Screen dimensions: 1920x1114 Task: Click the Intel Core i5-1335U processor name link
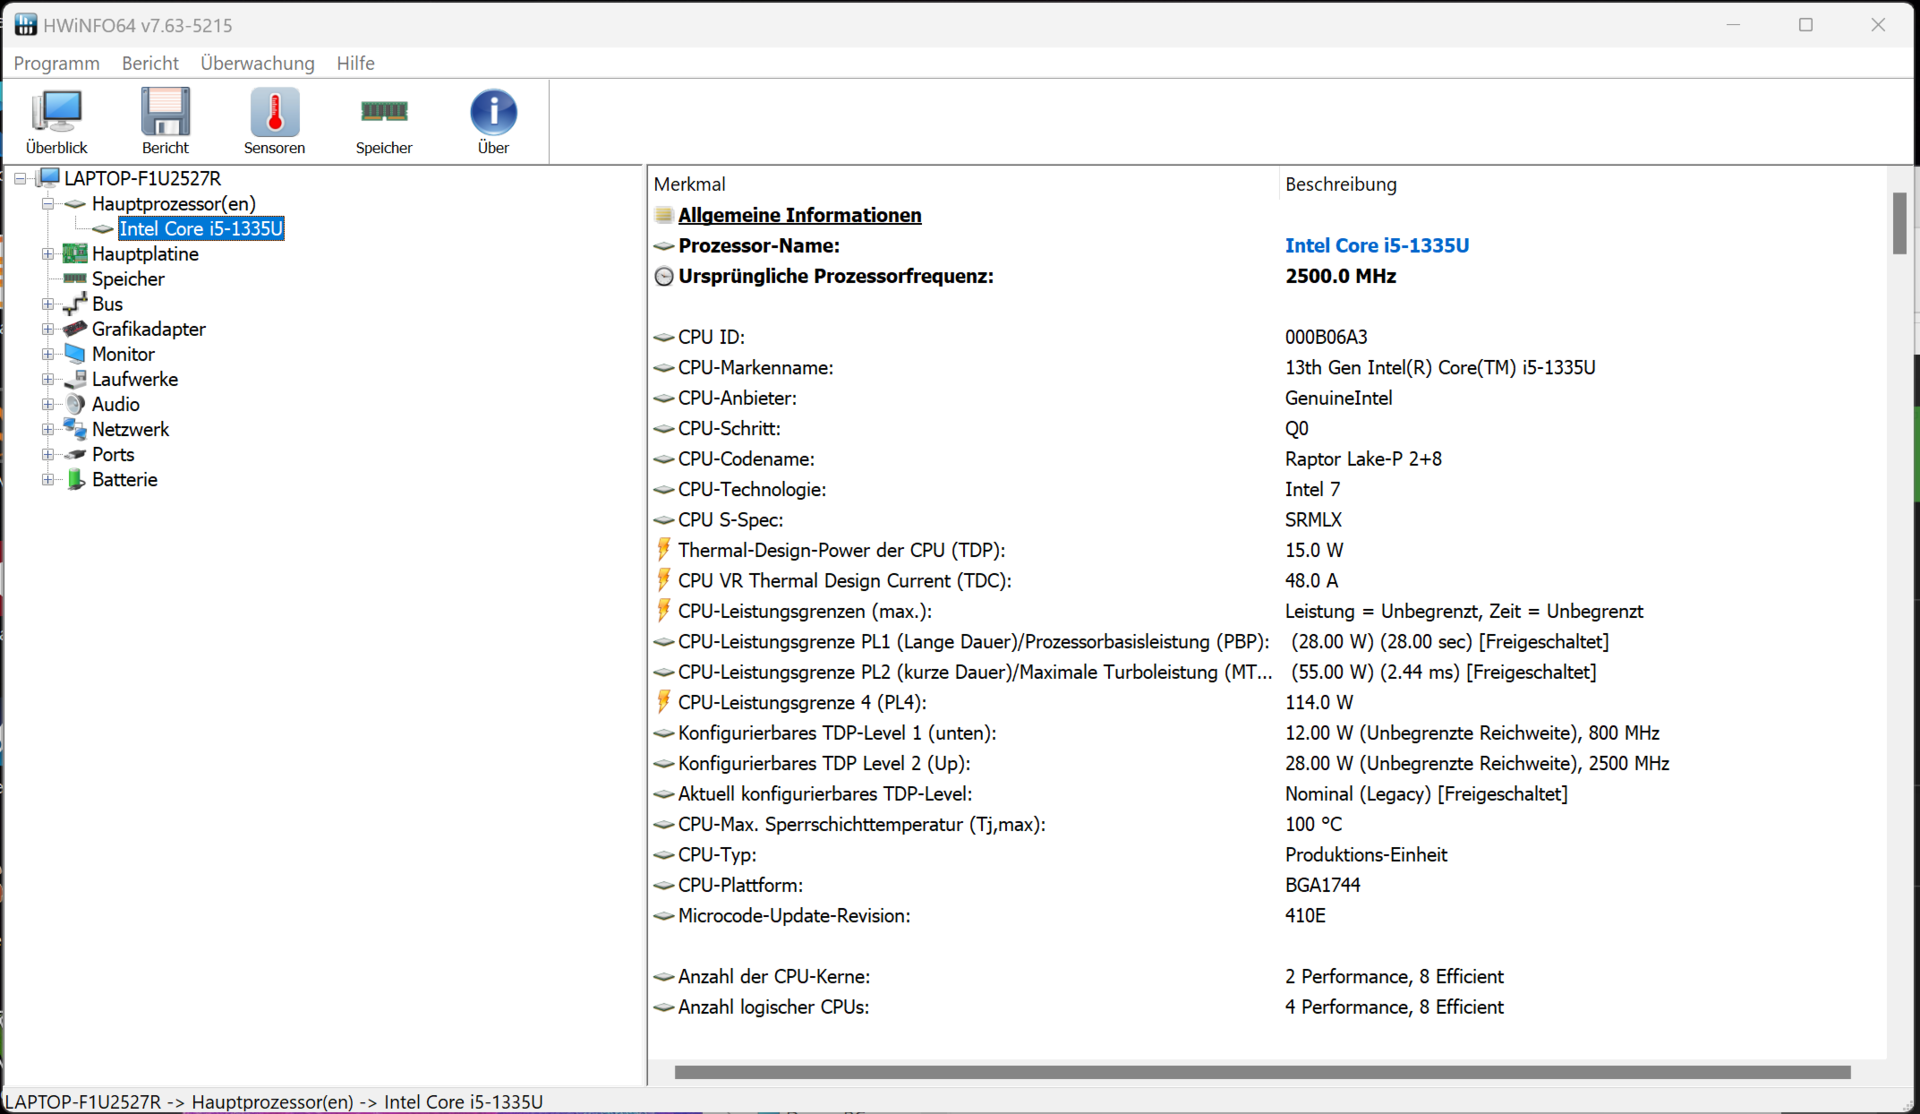(1376, 246)
